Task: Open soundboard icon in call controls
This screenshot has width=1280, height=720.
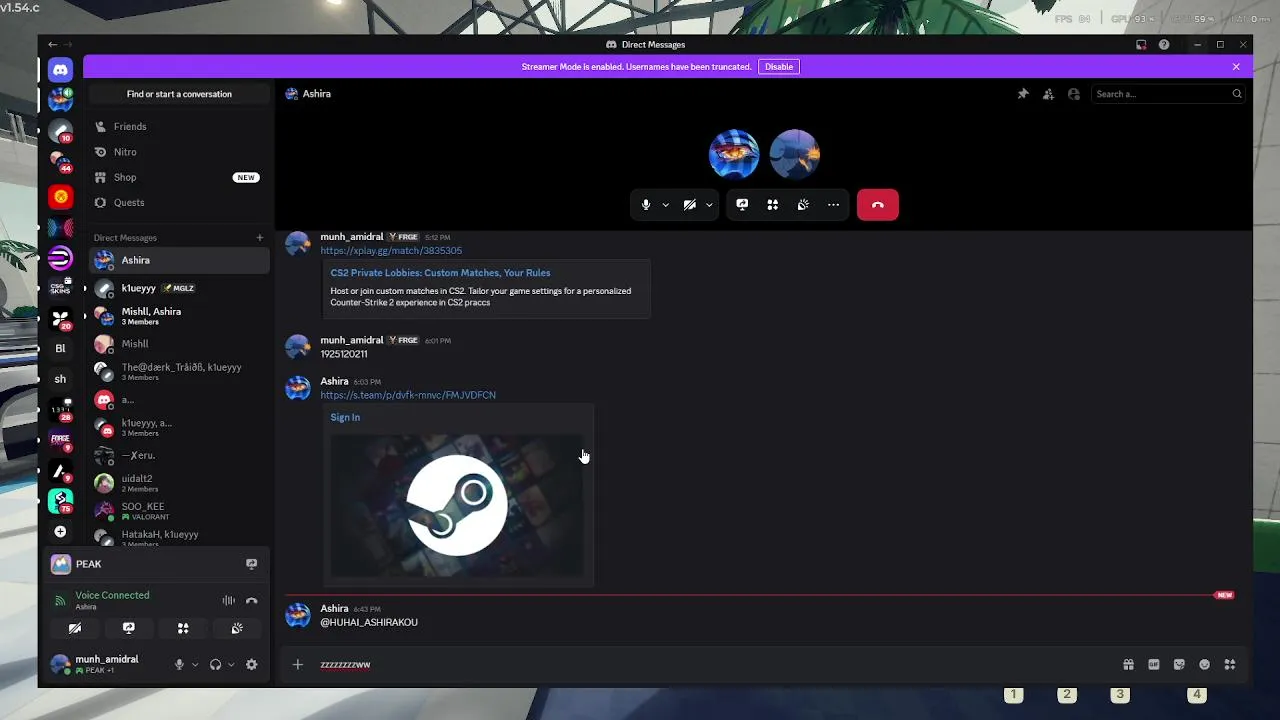Action: pyautogui.click(x=803, y=205)
